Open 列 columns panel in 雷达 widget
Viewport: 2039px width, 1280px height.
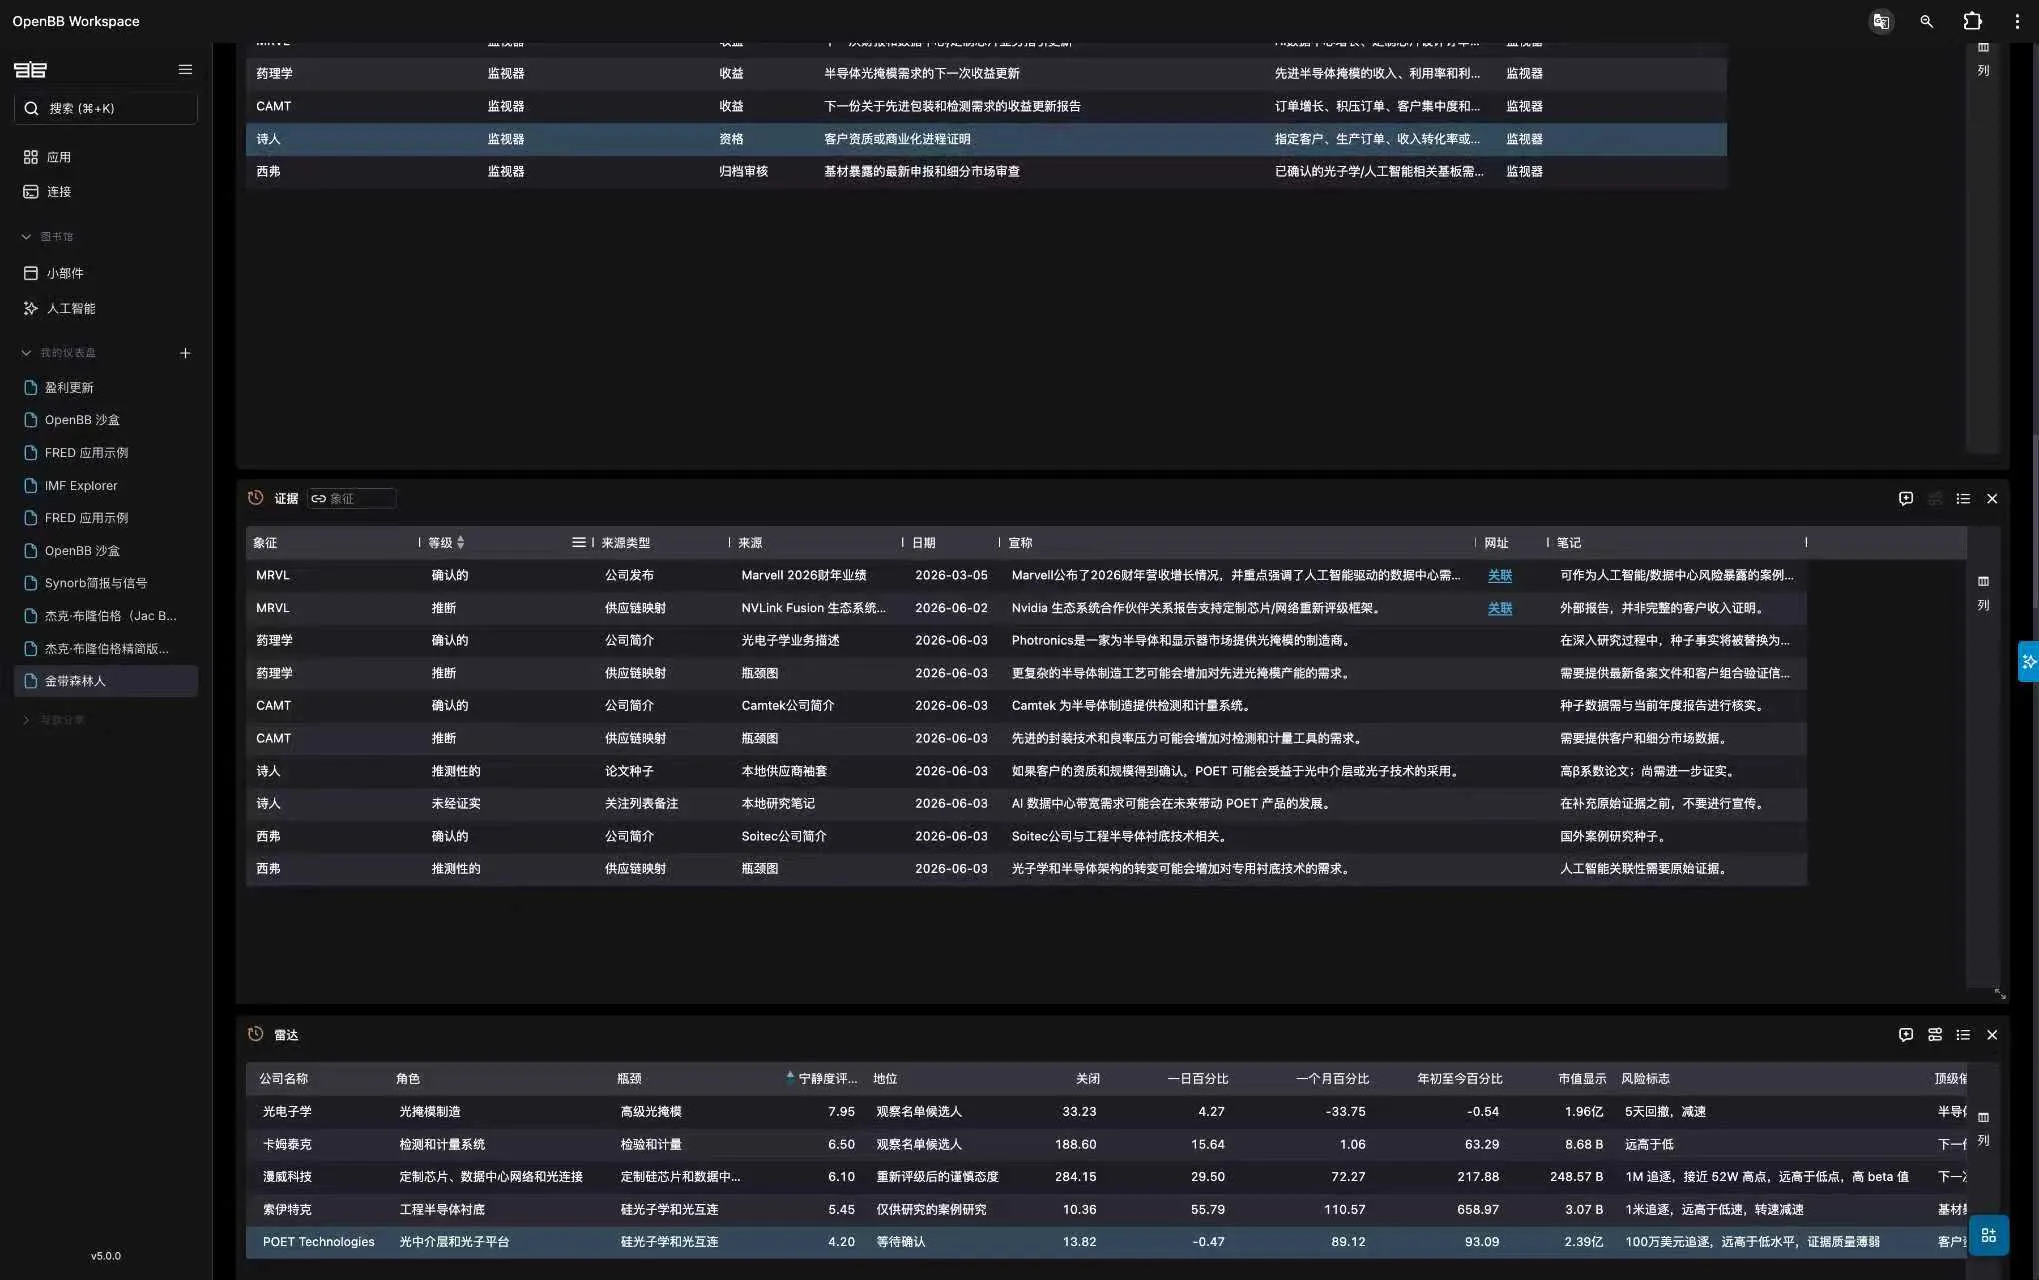(1983, 1129)
